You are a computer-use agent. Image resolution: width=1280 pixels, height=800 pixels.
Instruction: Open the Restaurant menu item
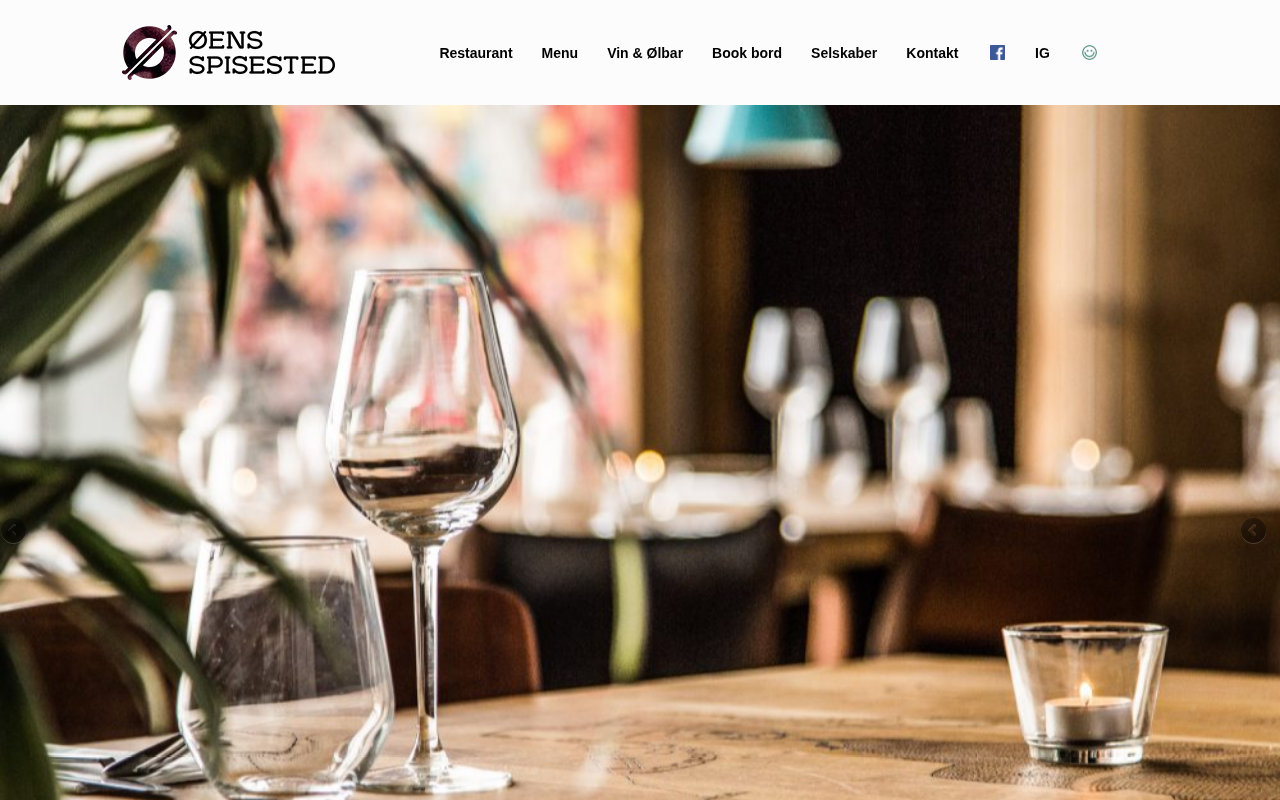tap(476, 53)
